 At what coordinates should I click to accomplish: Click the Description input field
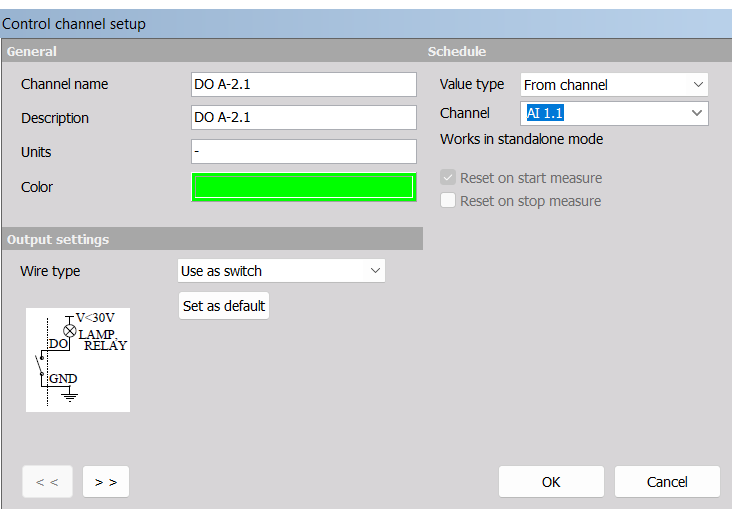coord(303,118)
